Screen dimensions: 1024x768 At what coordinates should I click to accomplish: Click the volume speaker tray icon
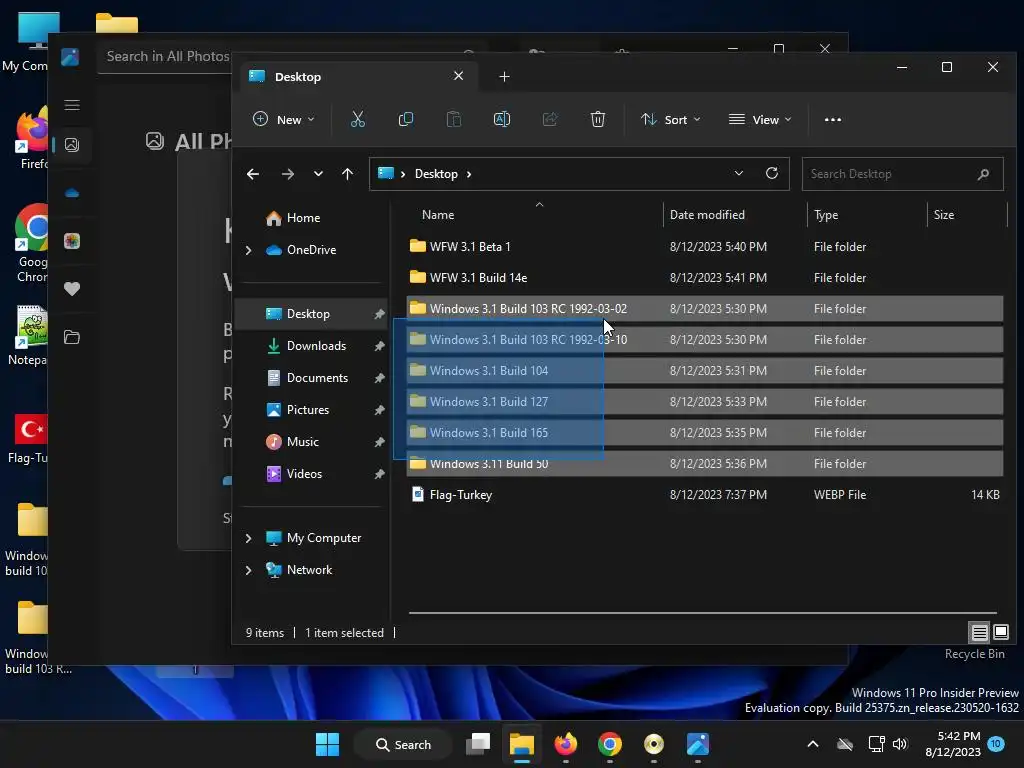point(900,744)
